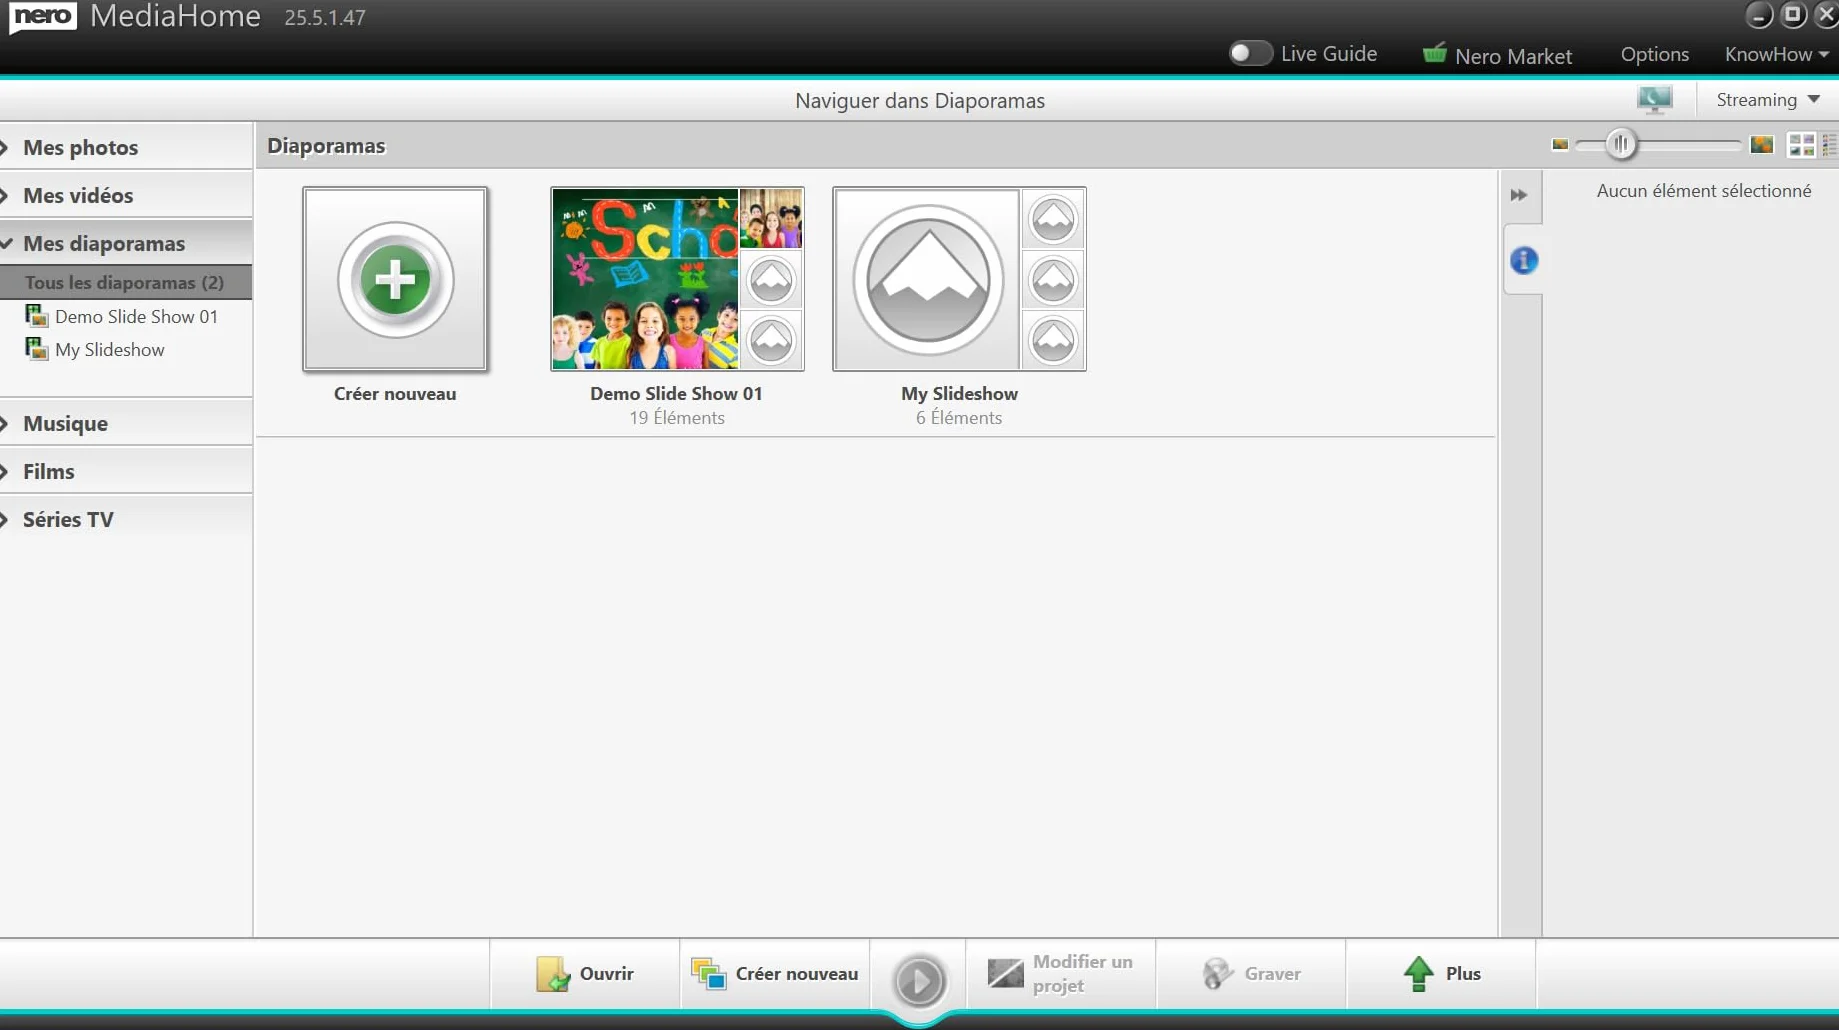
Task: Click the streaming device monitor icon
Action: 1655,99
